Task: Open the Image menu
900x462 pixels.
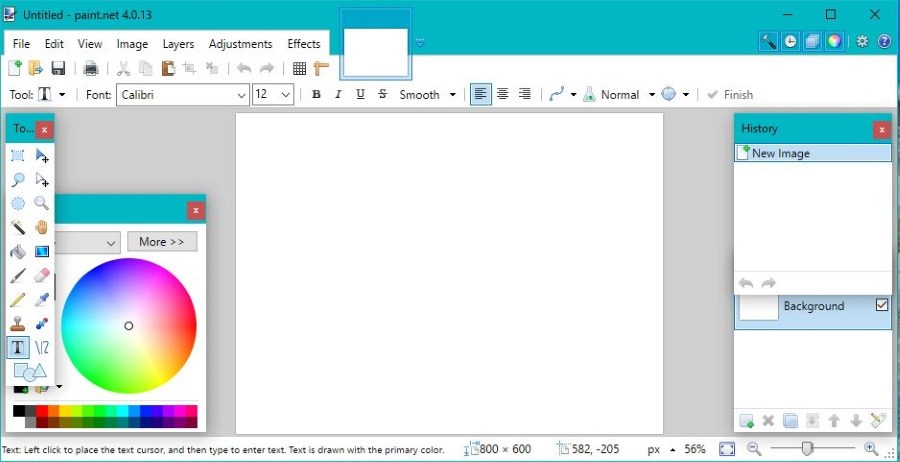Action: (x=132, y=44)
